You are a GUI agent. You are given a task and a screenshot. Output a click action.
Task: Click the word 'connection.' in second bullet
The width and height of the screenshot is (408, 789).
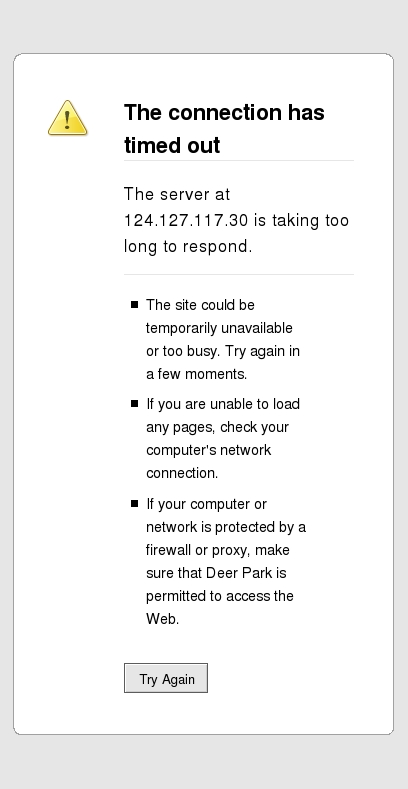coord(182,473)
